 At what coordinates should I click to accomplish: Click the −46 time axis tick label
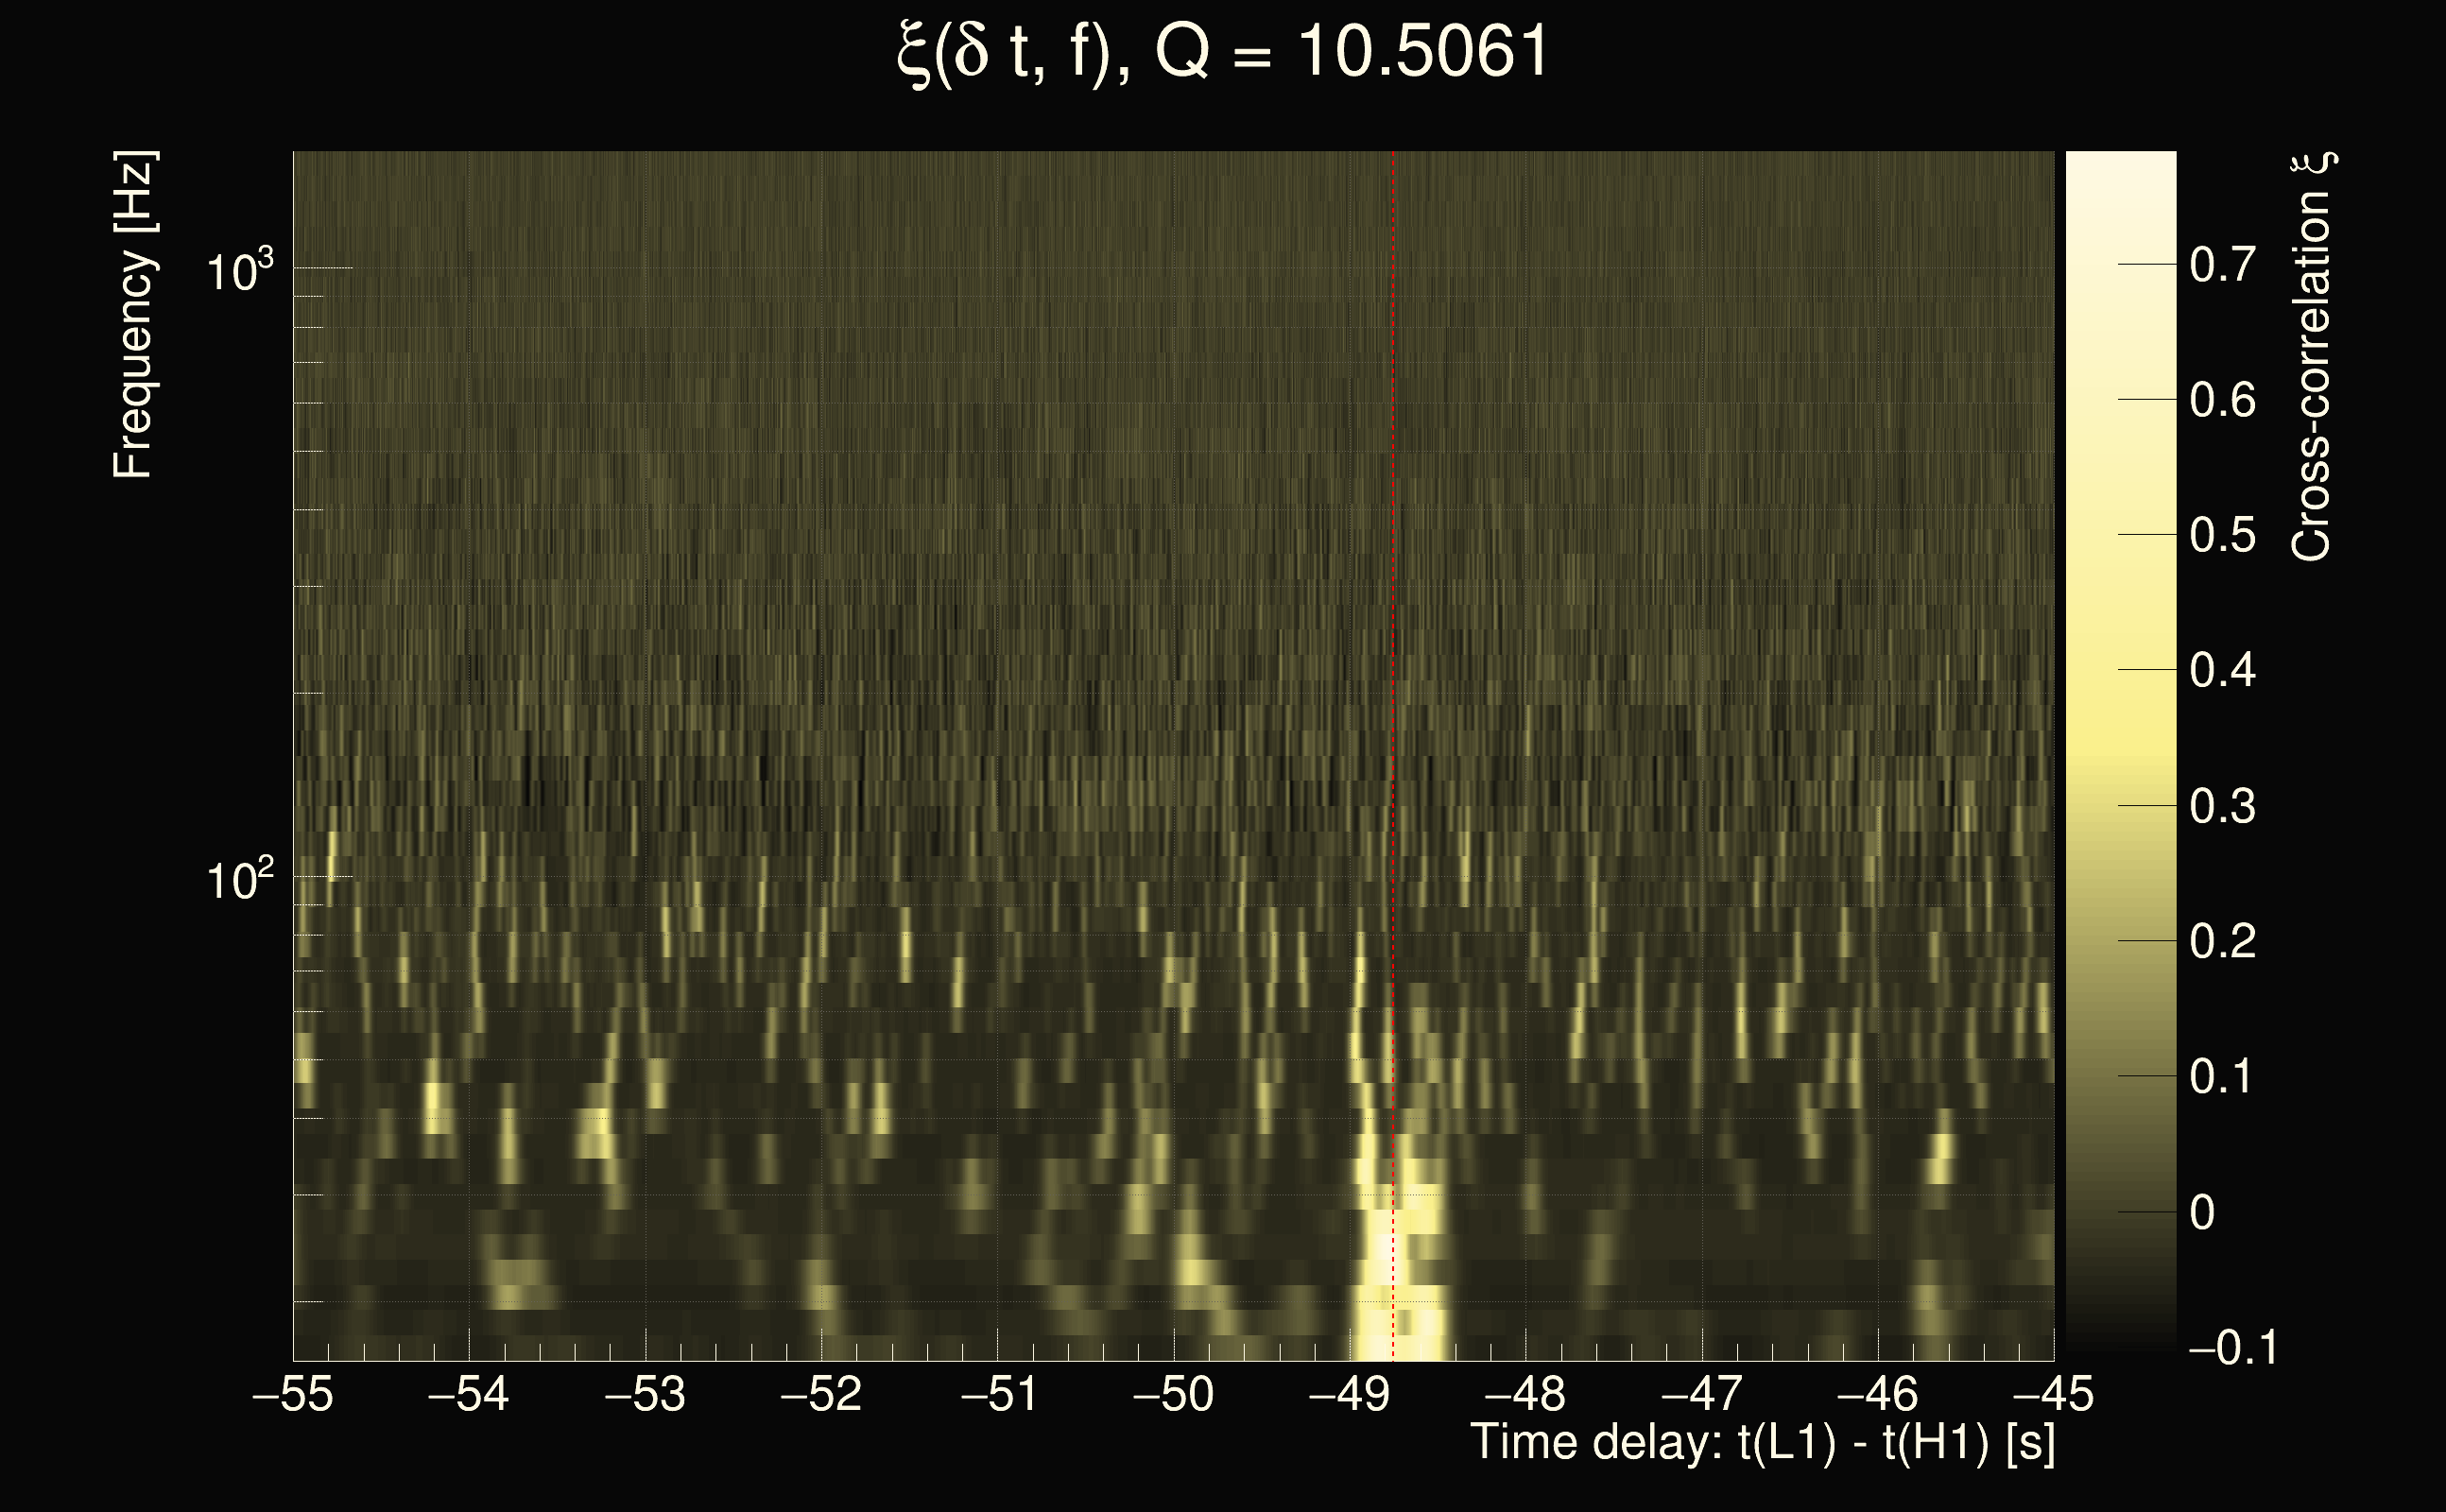(x=1877, y=1394)
